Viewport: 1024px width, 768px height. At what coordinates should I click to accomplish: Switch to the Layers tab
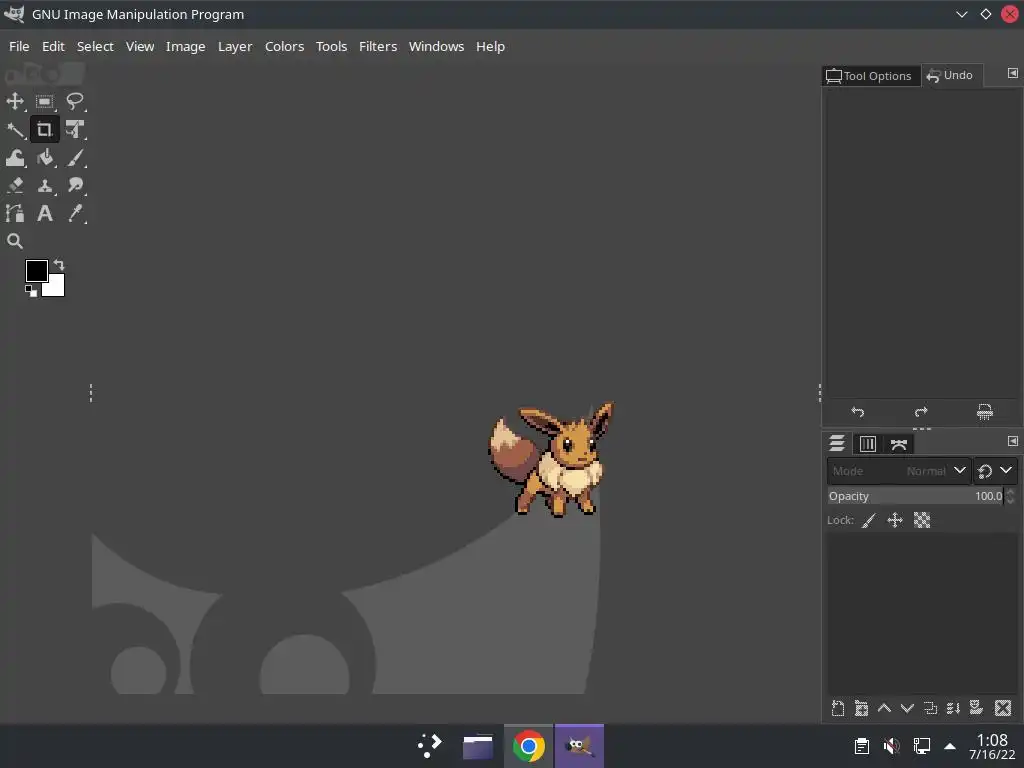pos(837,443)
